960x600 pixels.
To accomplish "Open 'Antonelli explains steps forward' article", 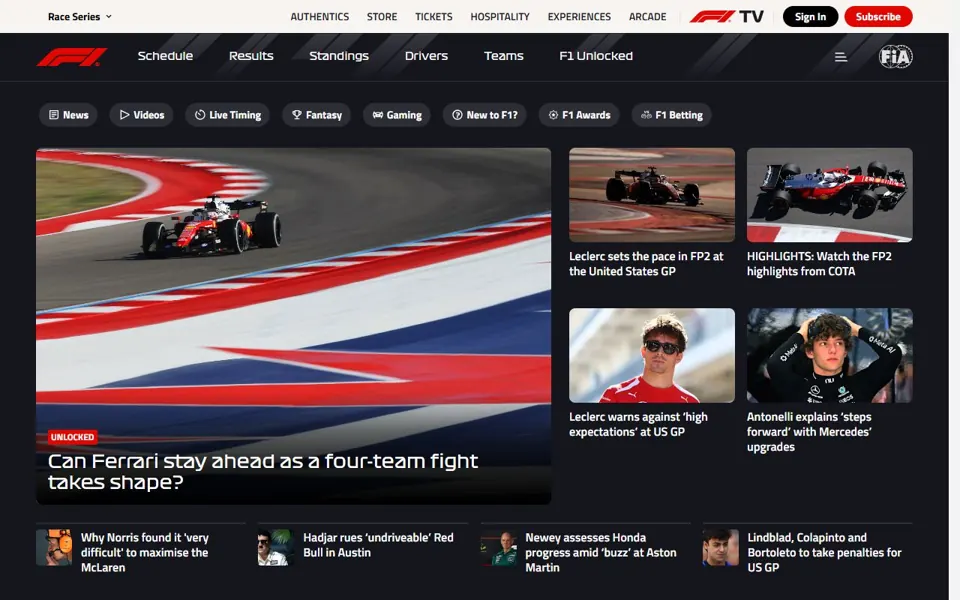I will 809,432.
